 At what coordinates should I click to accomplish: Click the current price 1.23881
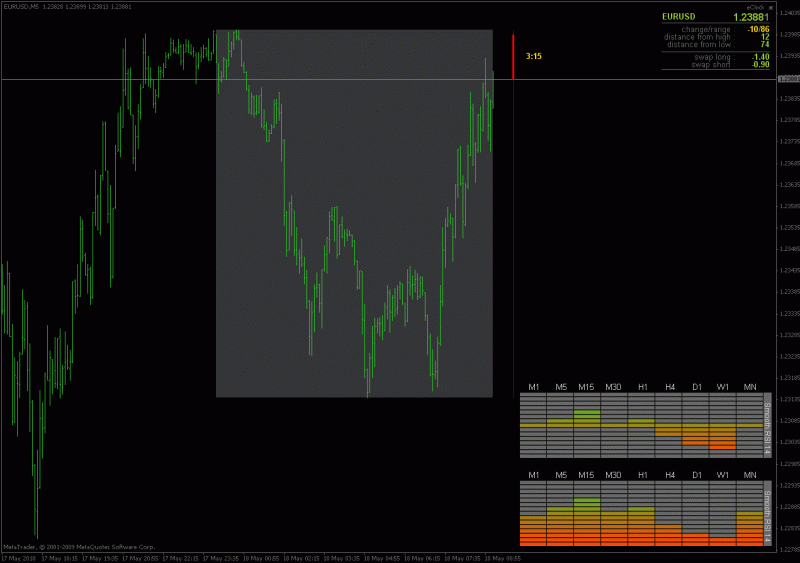[x=751, y=17]
